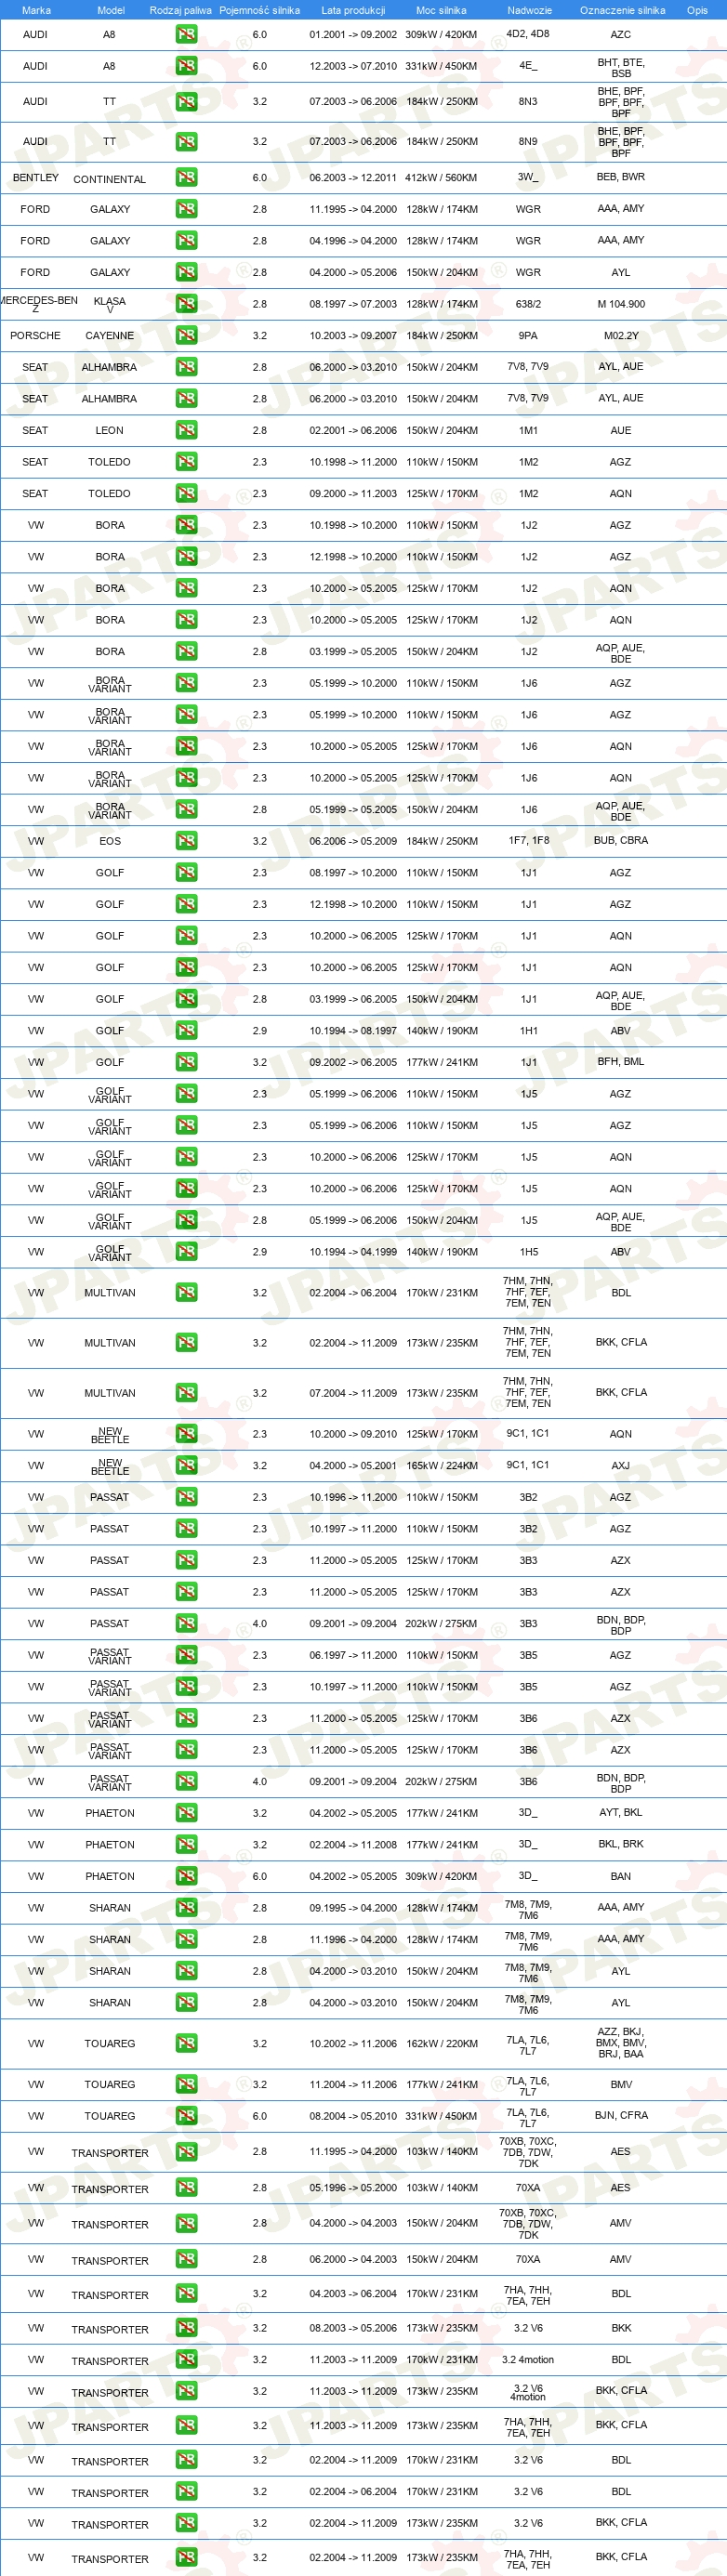The image size is (727, 2576).
Task: Select power value 162kW / 220KM
Action: (441, 2044)
